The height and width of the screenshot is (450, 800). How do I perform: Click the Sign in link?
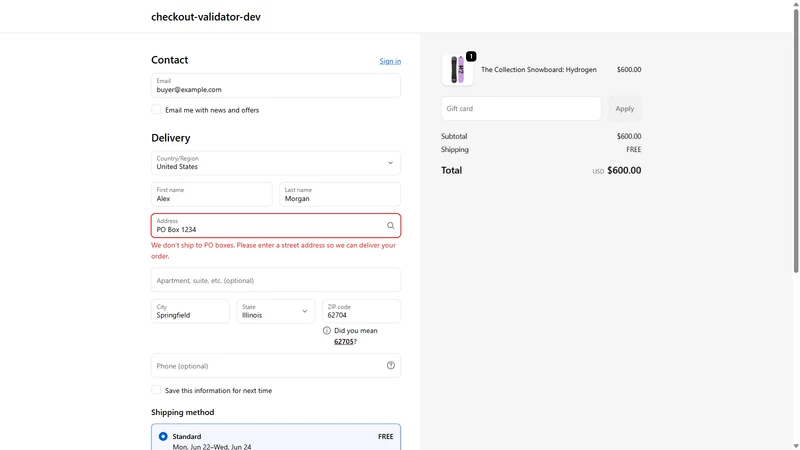click(x=390, y=61)
